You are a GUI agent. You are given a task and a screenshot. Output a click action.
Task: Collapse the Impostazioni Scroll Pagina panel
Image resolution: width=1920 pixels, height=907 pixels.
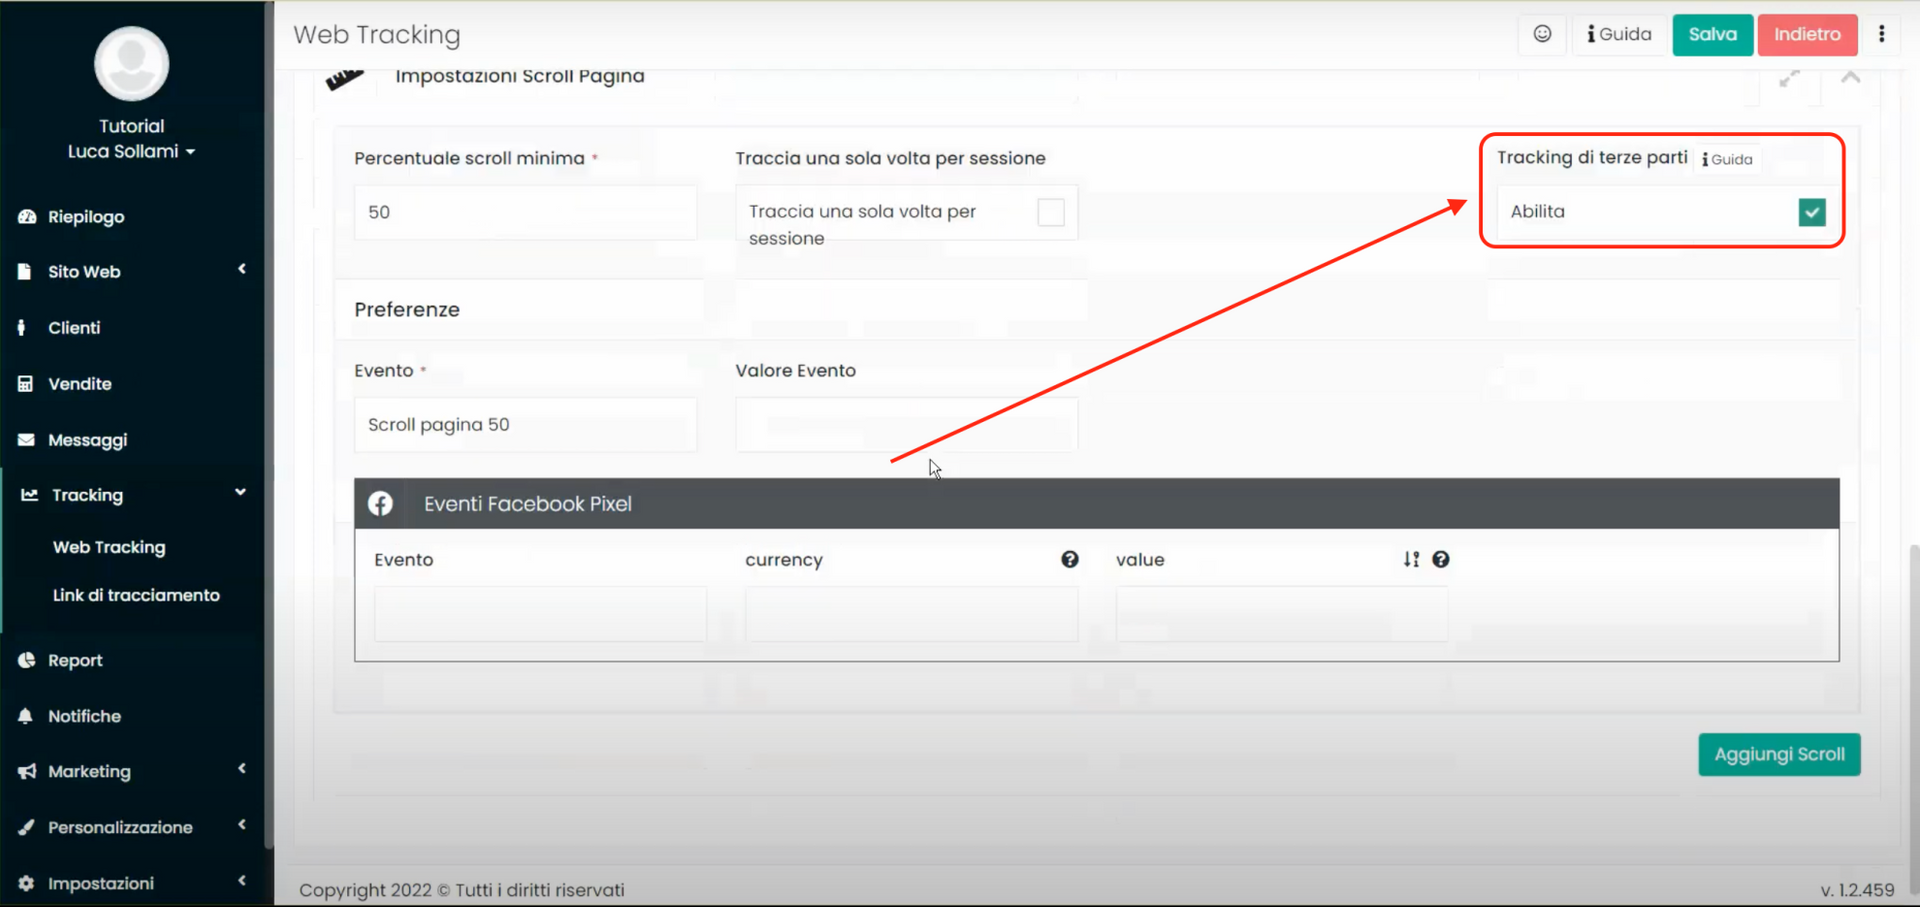click(1850, 78)
